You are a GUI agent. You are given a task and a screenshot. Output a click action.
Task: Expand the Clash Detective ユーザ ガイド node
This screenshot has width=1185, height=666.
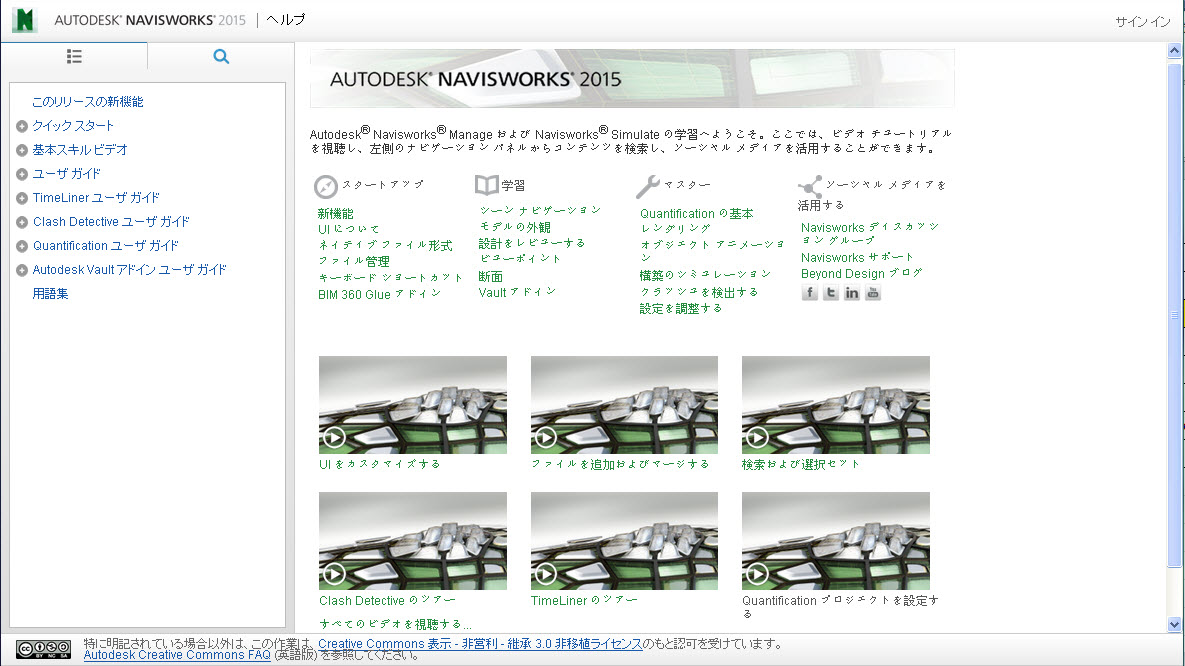(22, 222)
